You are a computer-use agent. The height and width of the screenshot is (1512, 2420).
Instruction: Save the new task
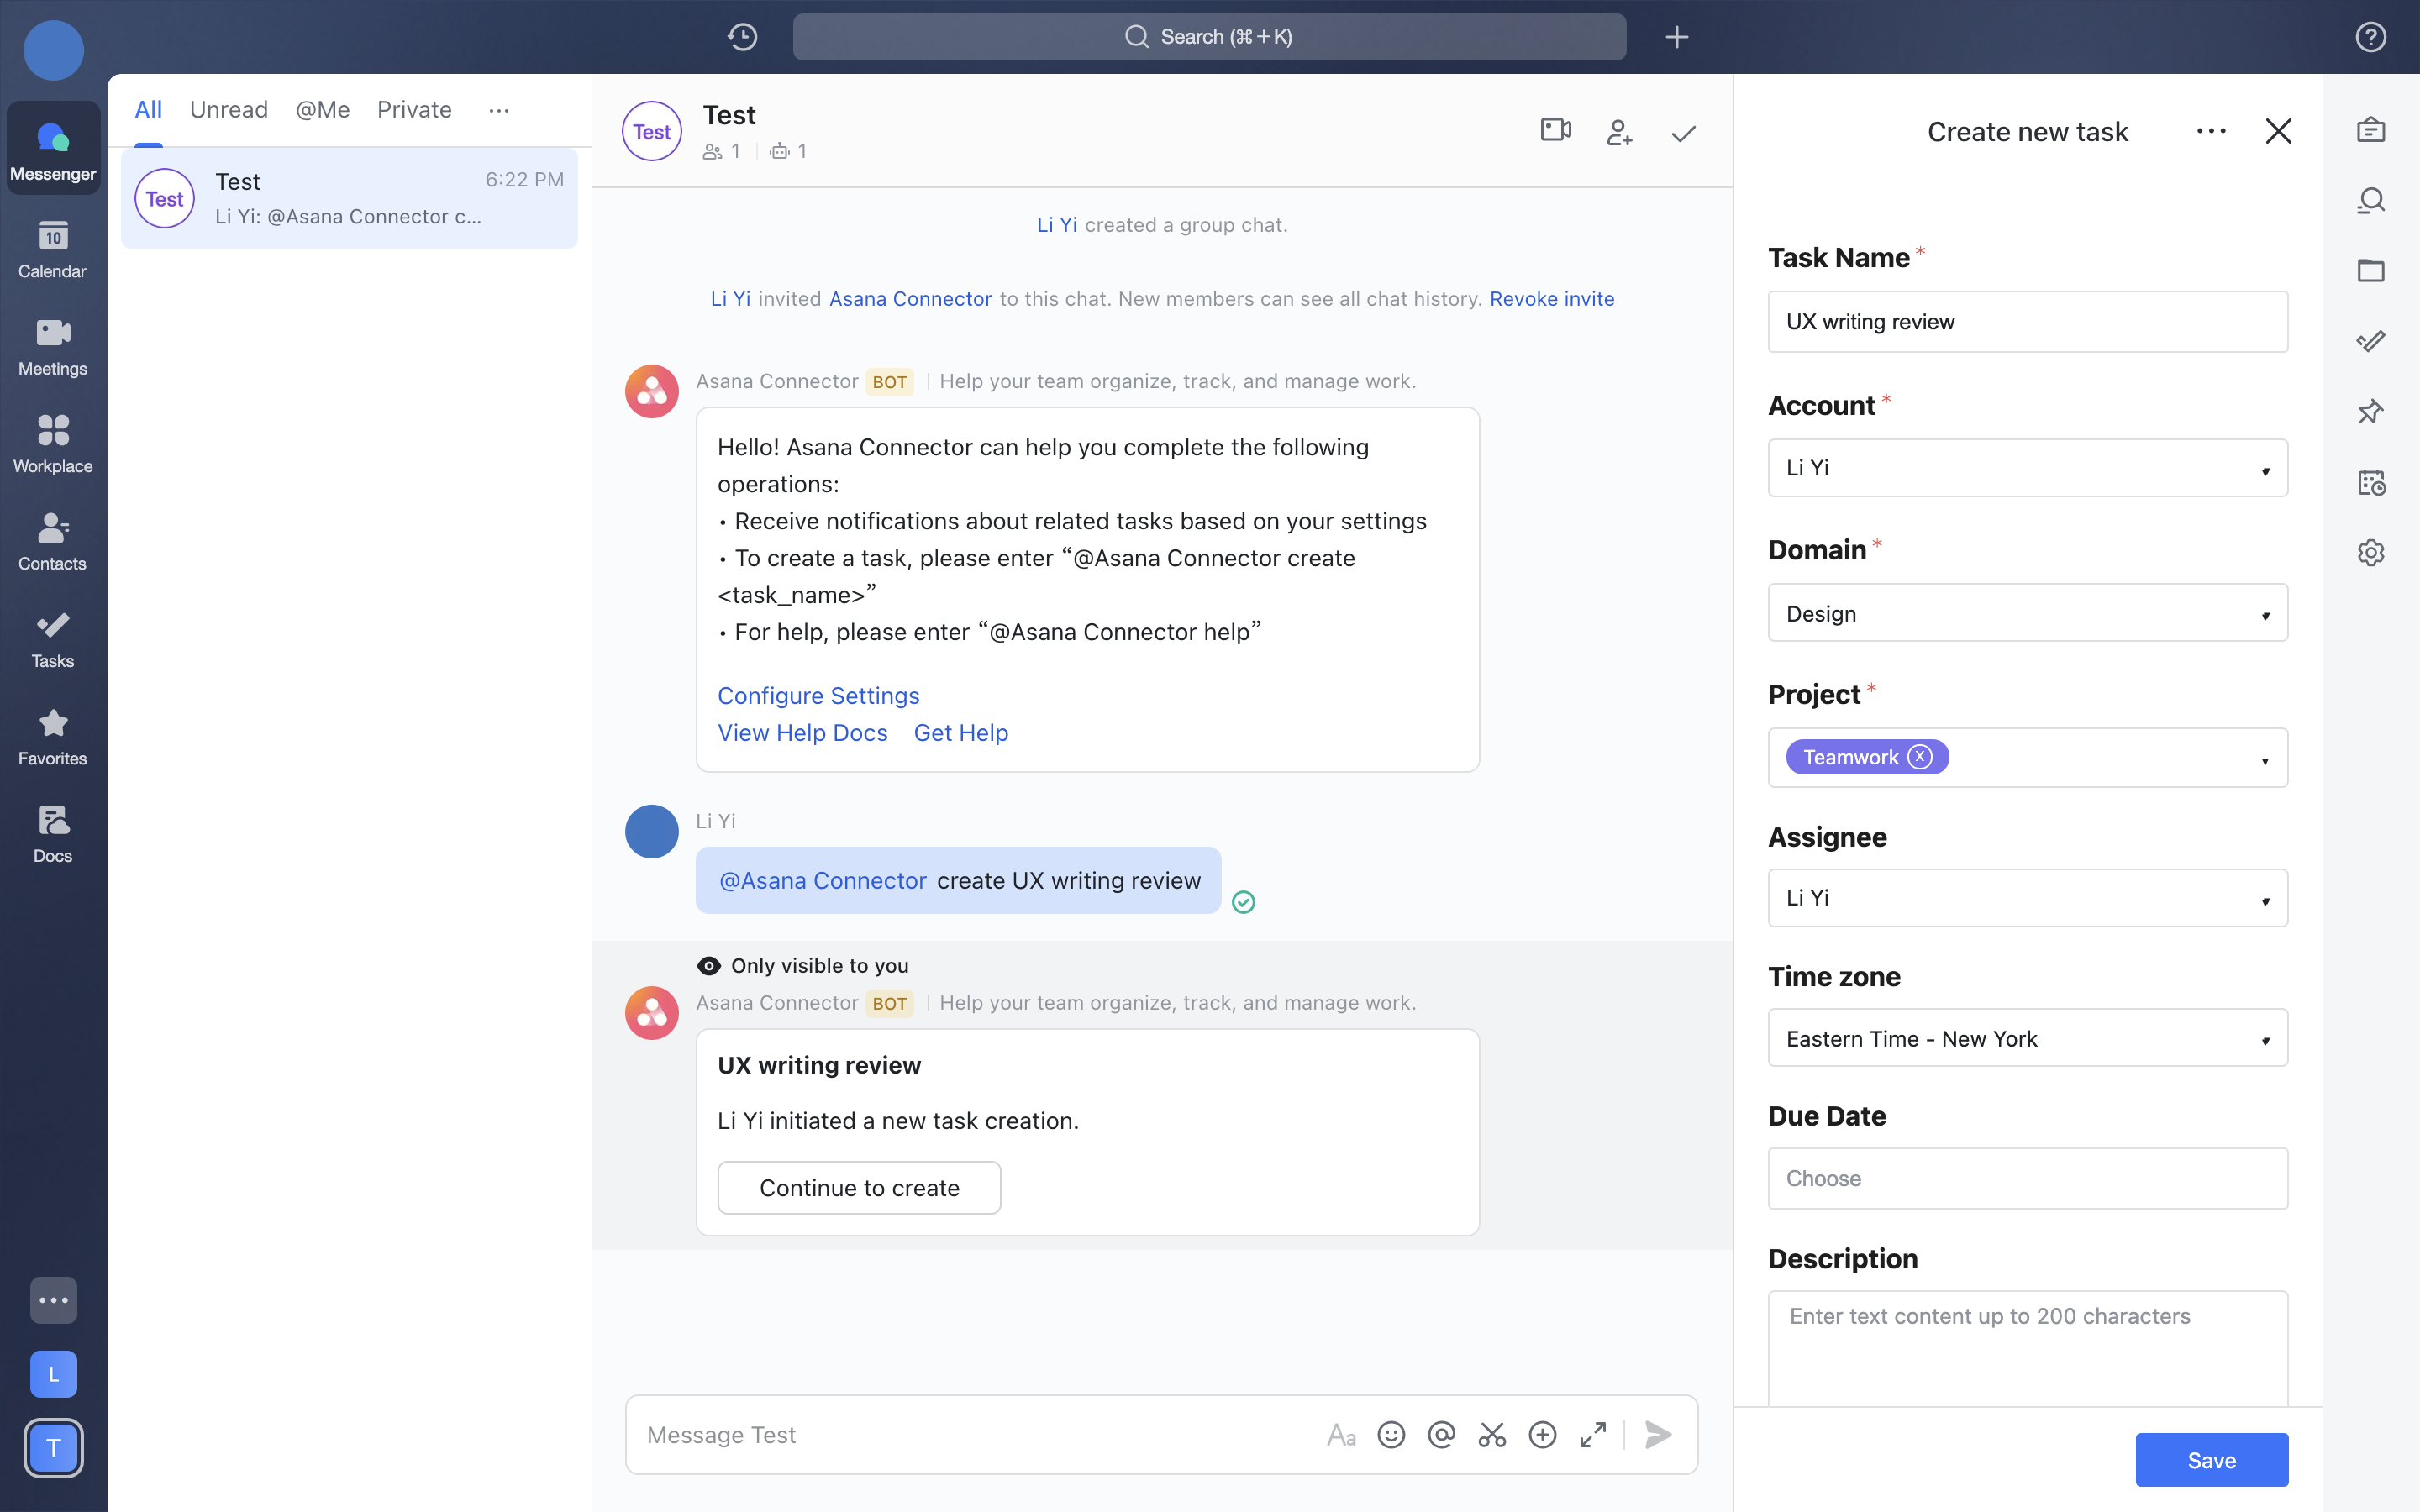pos(2211,1460)
